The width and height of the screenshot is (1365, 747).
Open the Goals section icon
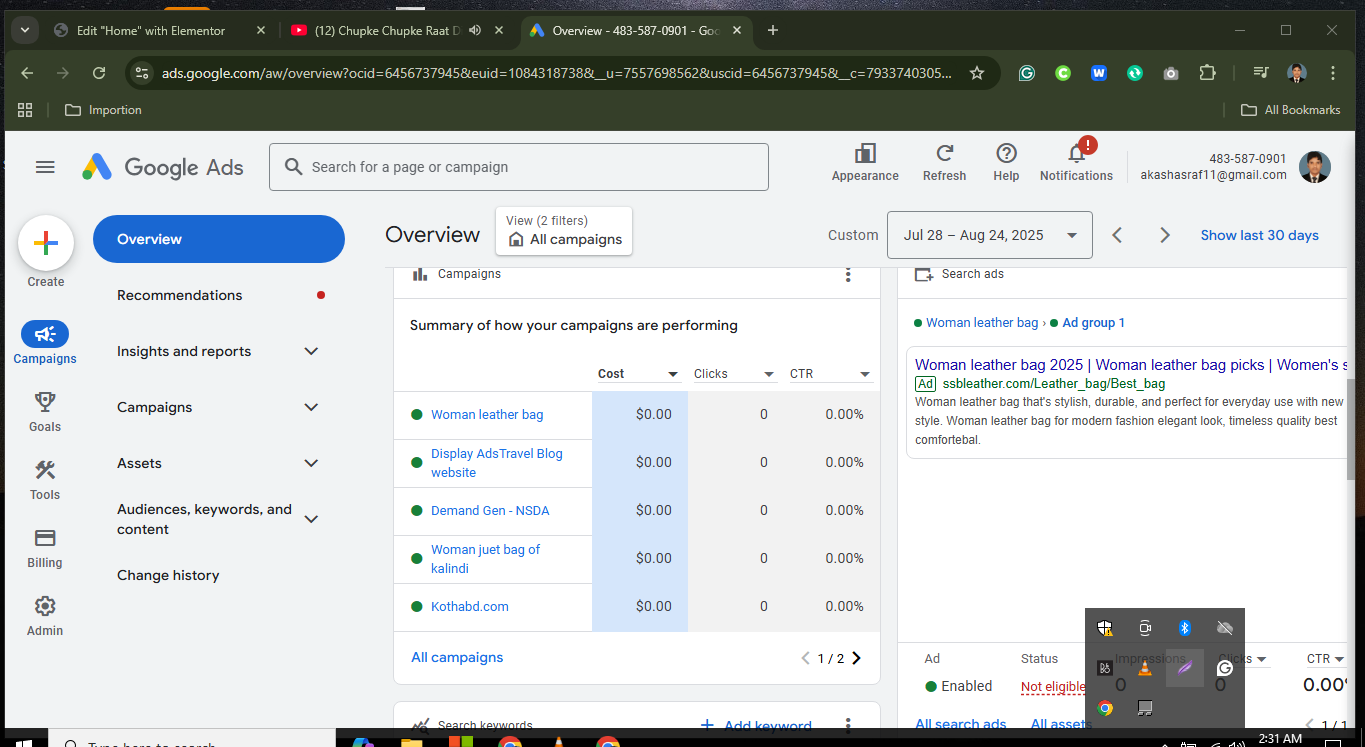[x=45, y=400]
